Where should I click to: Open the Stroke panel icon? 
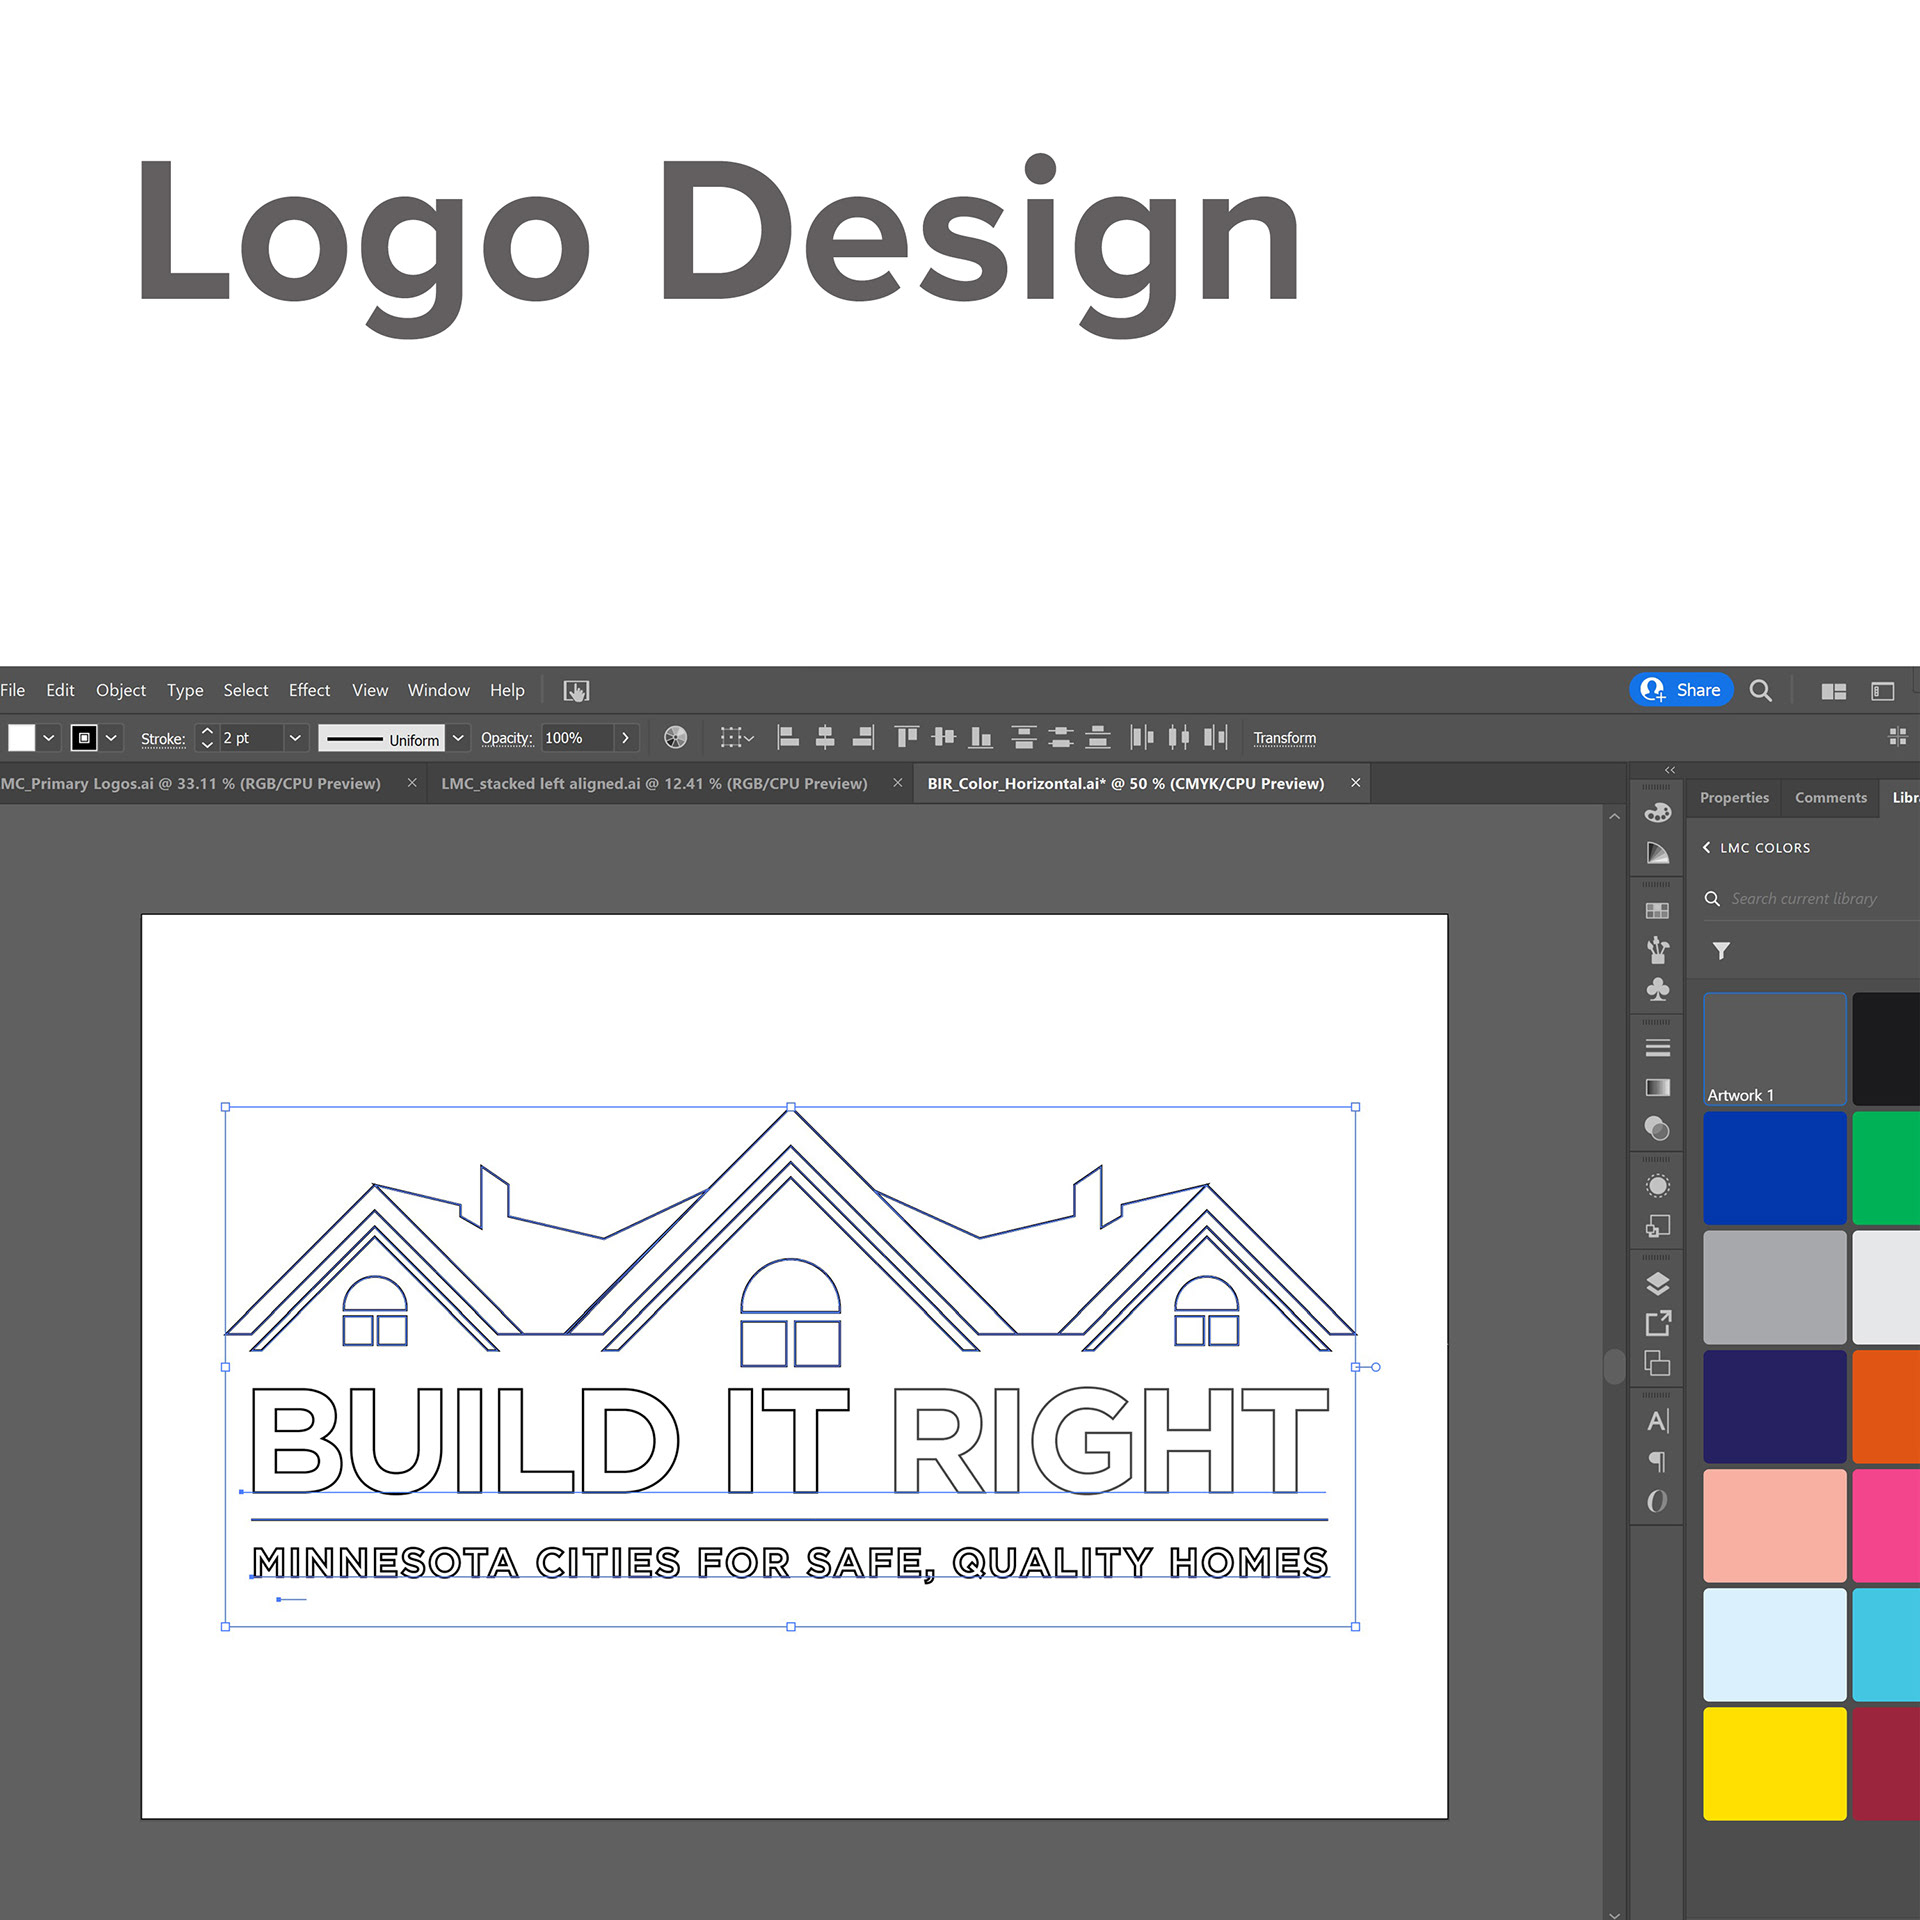(1657, 1047)
